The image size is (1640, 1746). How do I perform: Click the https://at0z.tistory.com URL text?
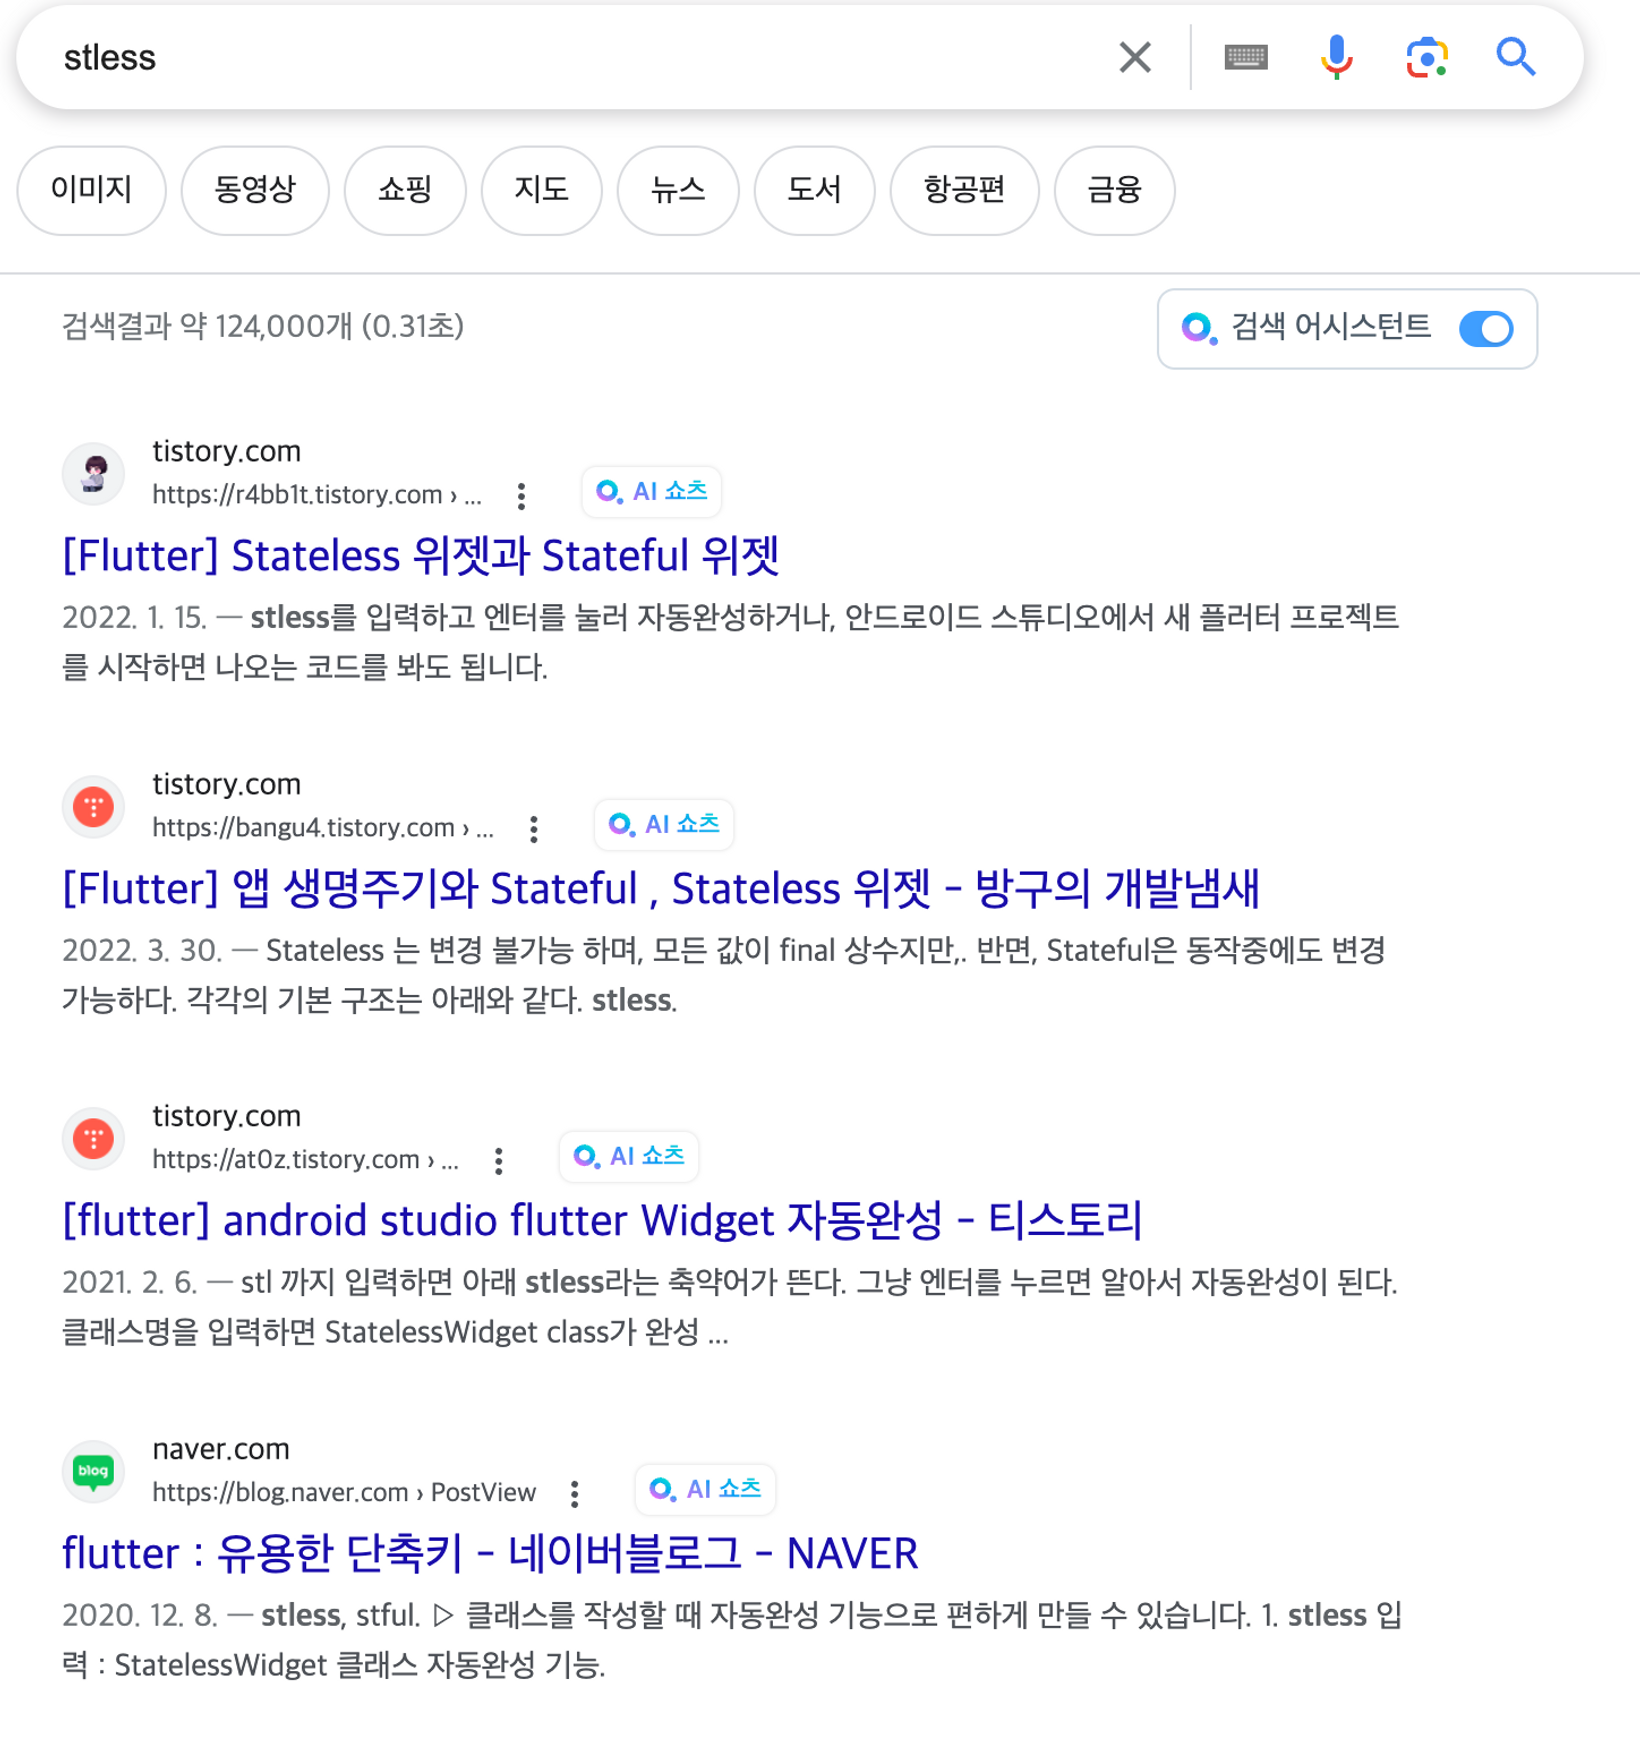(x=305, y=1160)
